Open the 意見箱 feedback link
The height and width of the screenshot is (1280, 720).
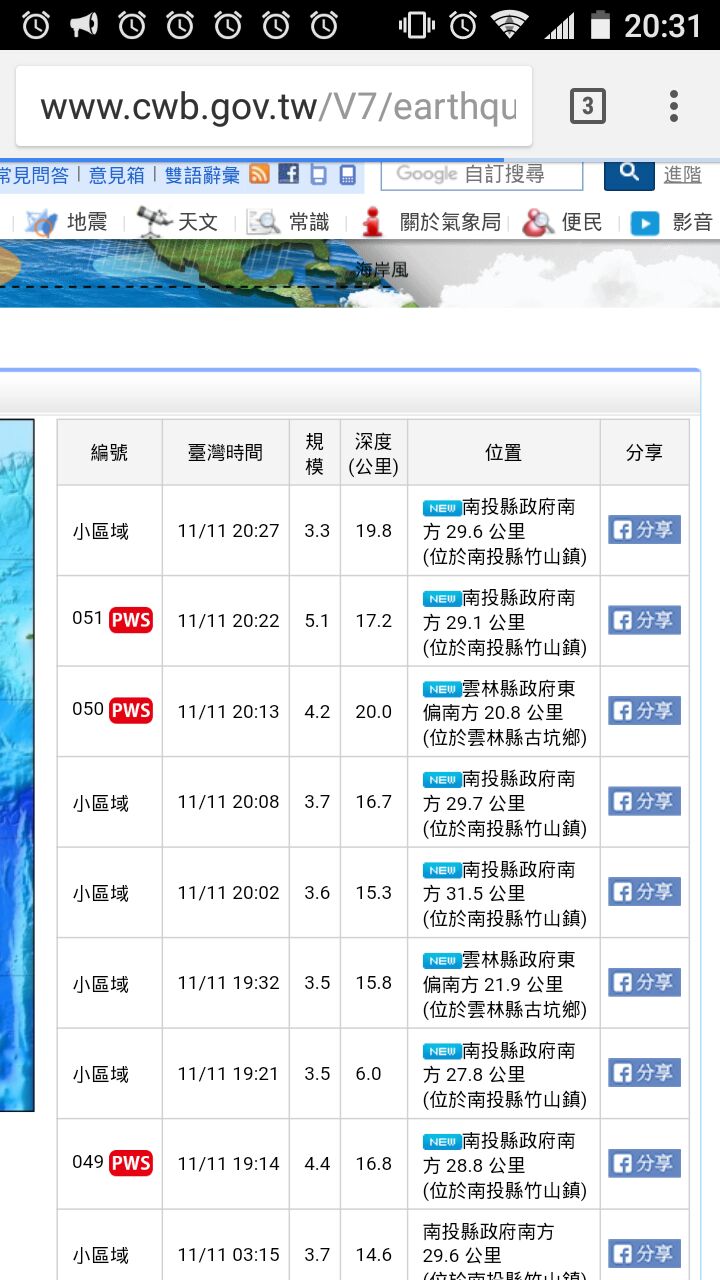[x=116, y=175]
